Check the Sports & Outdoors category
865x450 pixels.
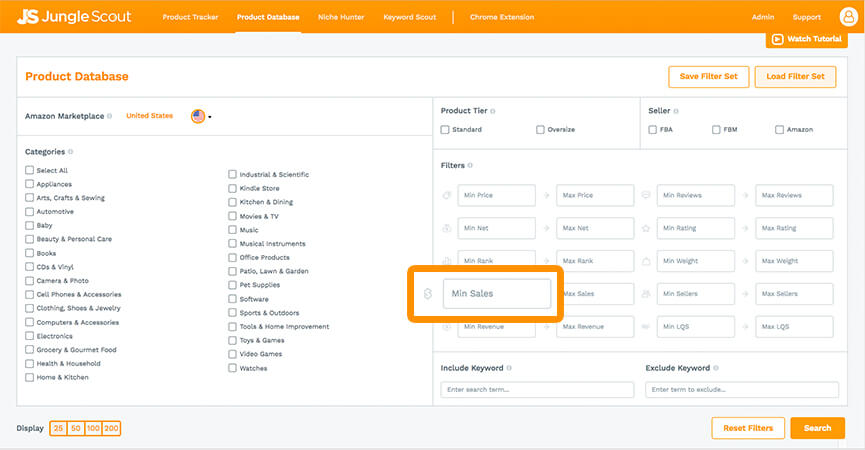point(232,312)
